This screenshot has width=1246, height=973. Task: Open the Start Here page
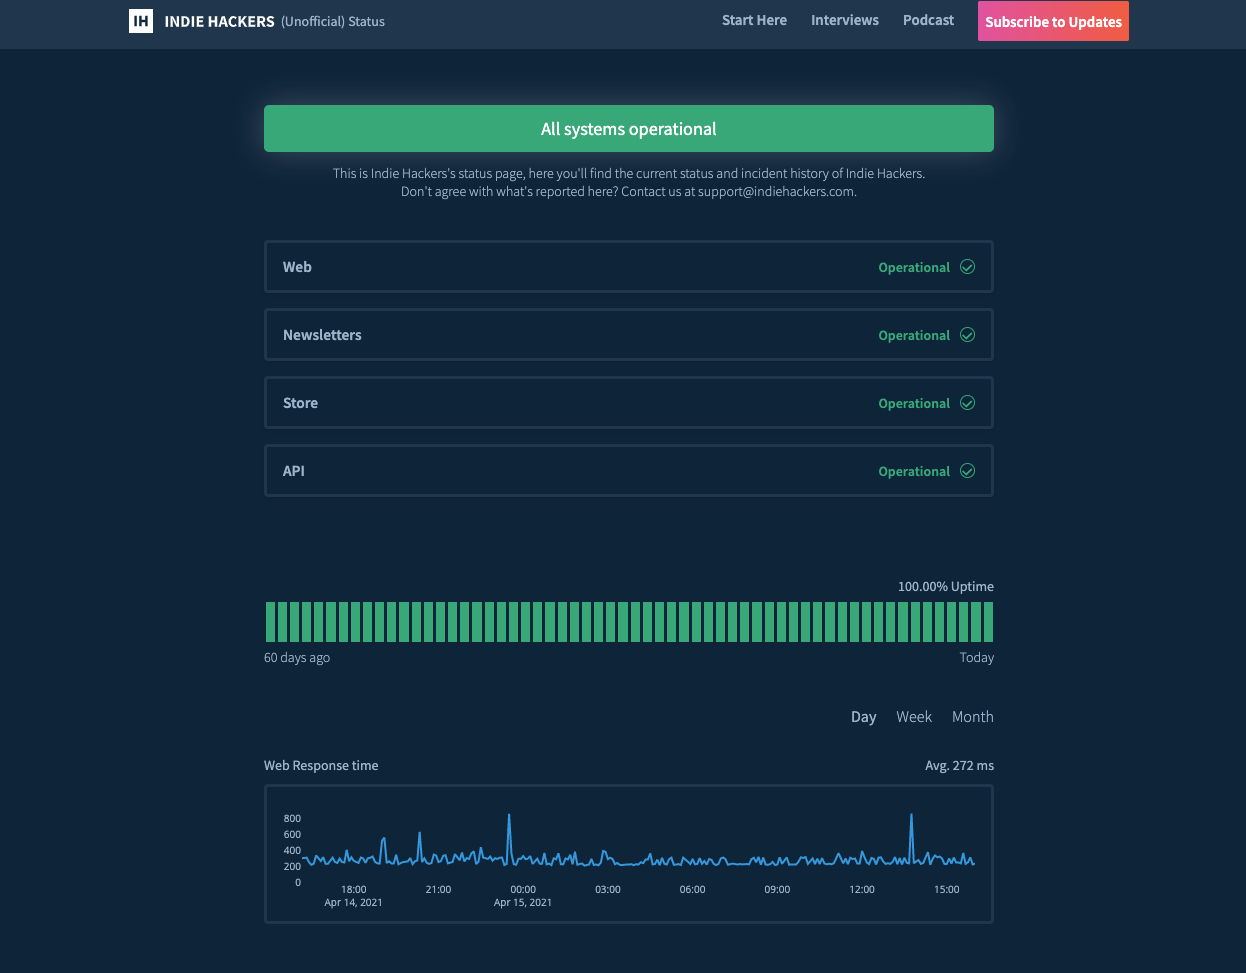pyautogui.click(x=754, y=20)
